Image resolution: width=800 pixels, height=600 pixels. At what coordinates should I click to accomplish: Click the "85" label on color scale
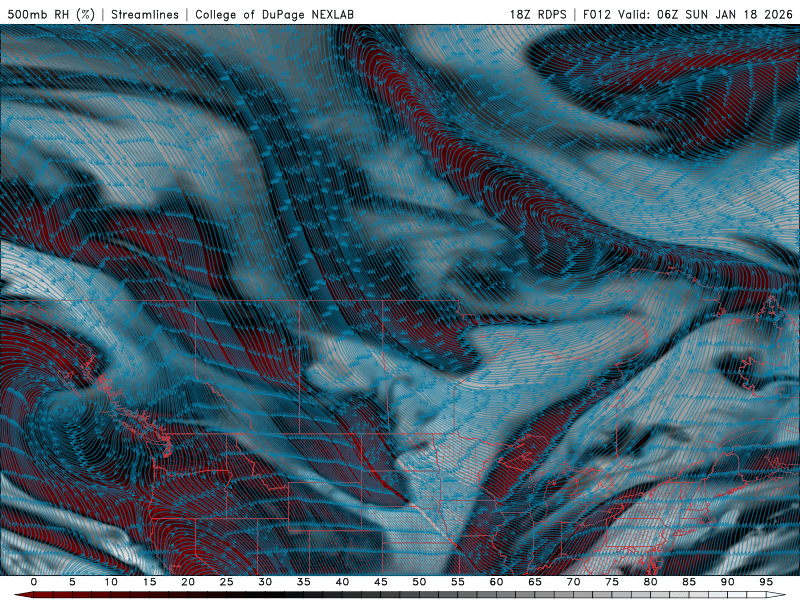tap(689, 582)
